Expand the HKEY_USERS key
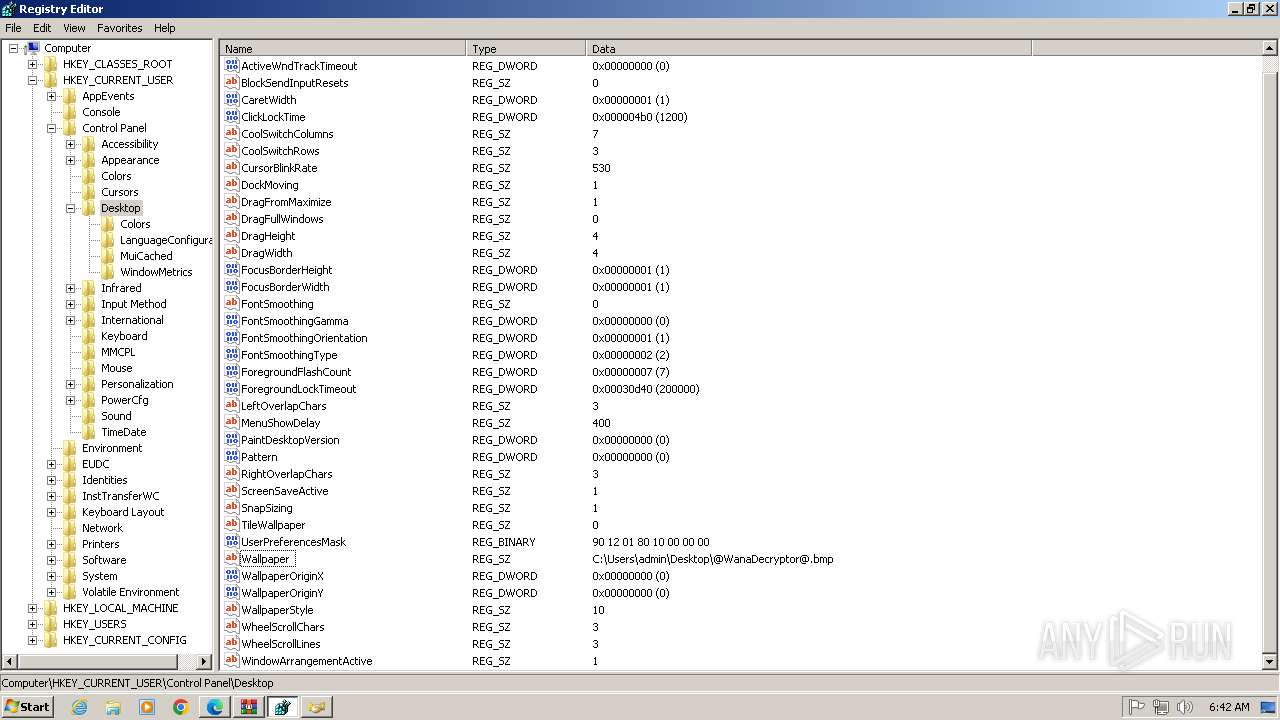 32,624
